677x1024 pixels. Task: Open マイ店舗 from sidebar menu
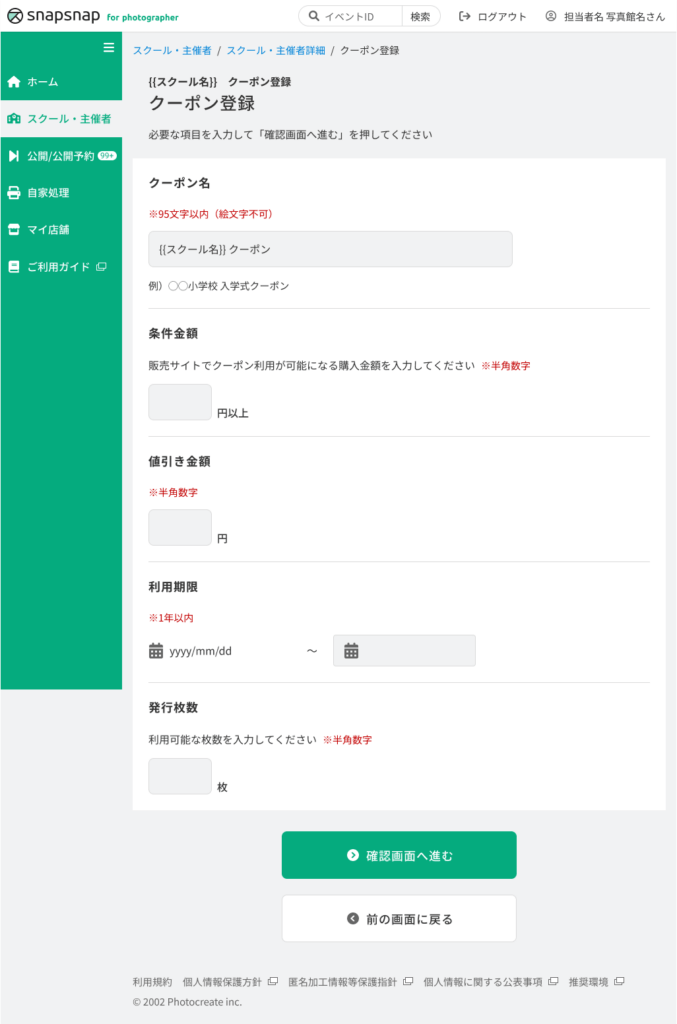pos(48,230)
